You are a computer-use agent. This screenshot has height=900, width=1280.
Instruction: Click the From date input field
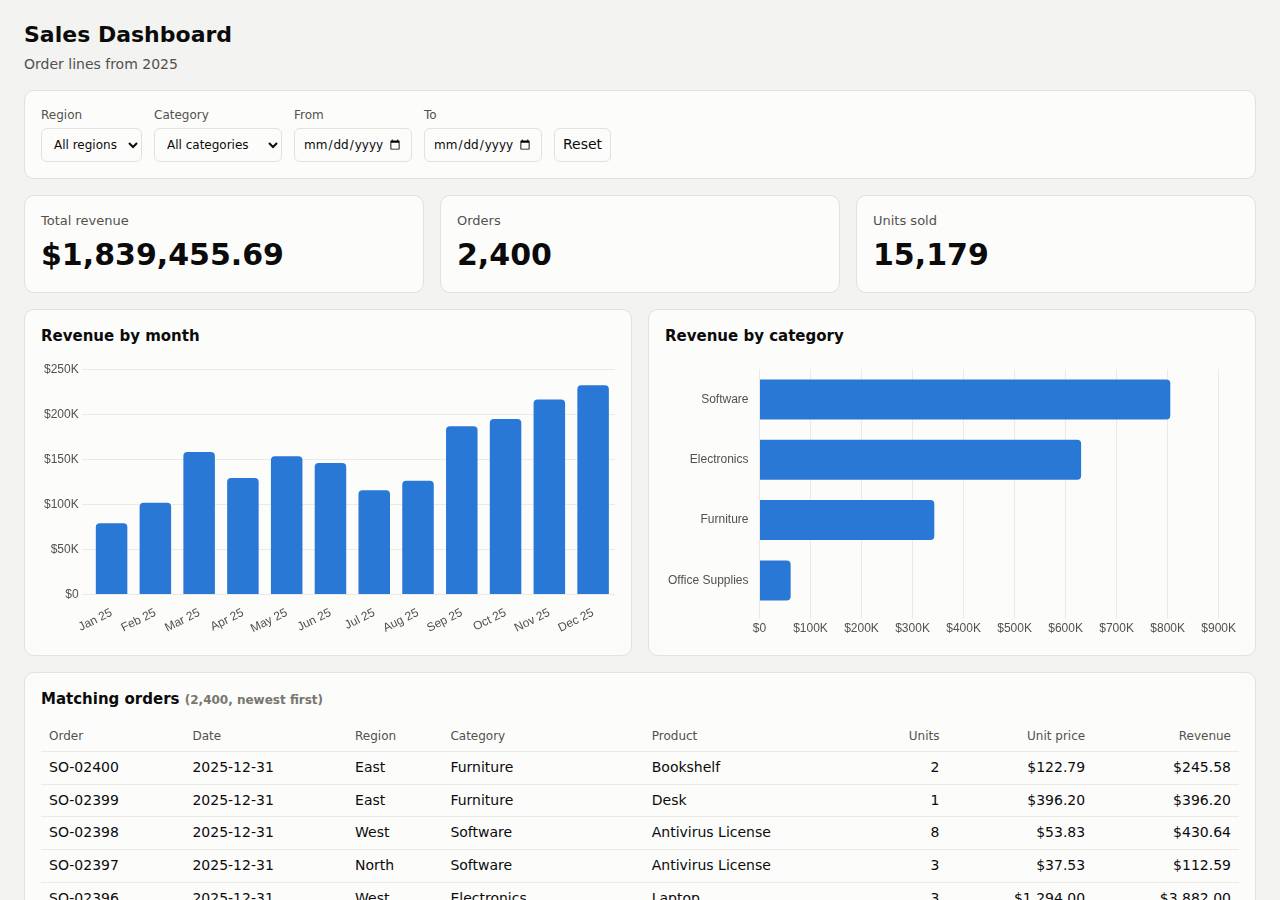pos(353,145)
